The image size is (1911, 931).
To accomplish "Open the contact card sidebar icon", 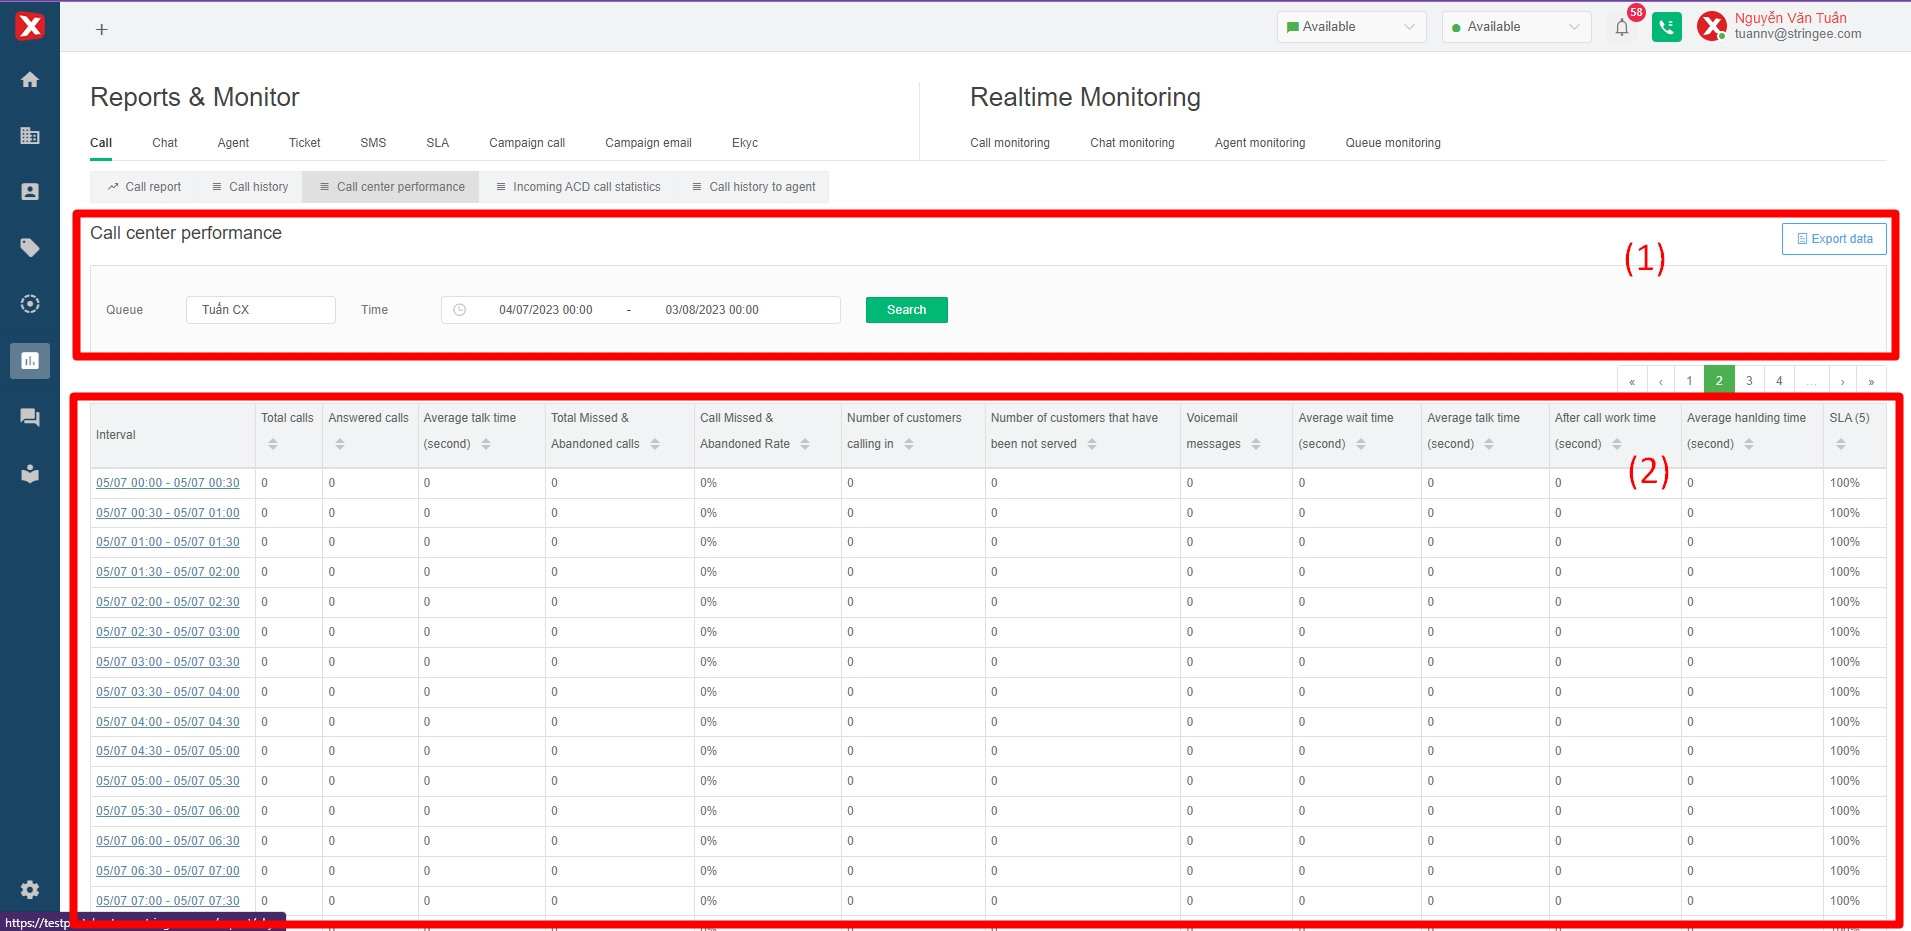I will (30, 192).
